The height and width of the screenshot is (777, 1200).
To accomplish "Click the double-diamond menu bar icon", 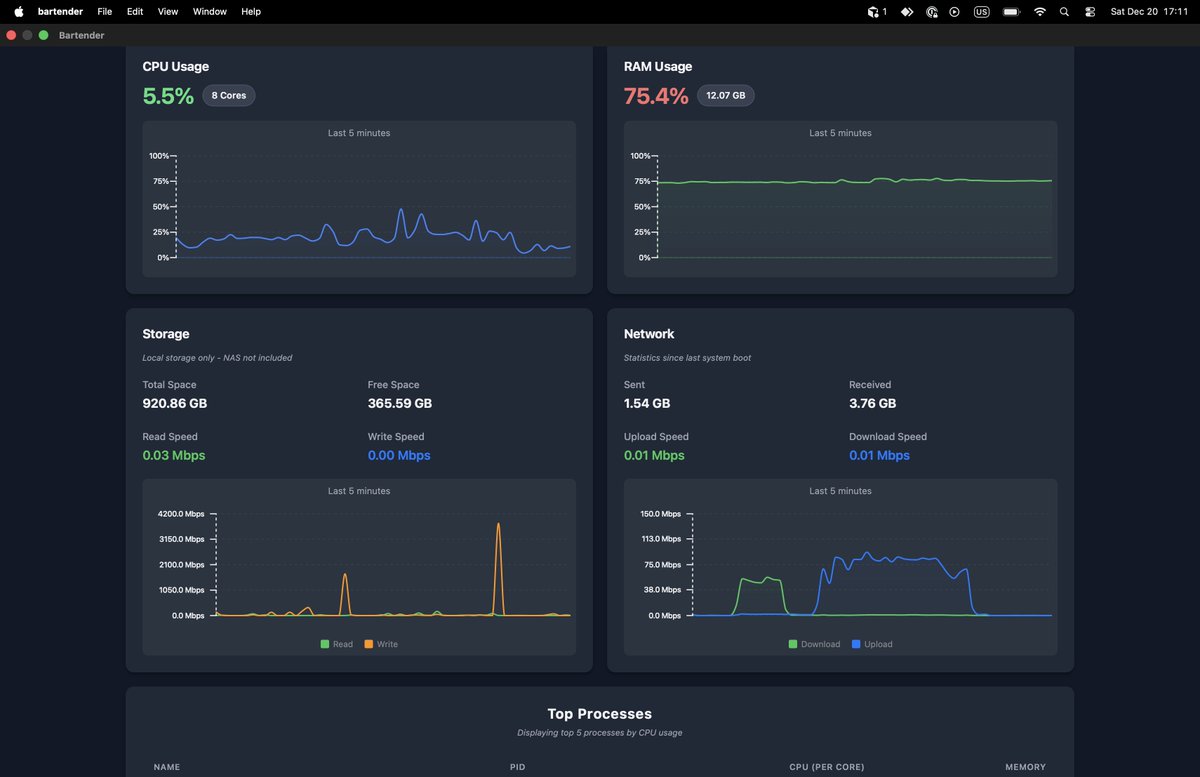I will pos(907,12).
